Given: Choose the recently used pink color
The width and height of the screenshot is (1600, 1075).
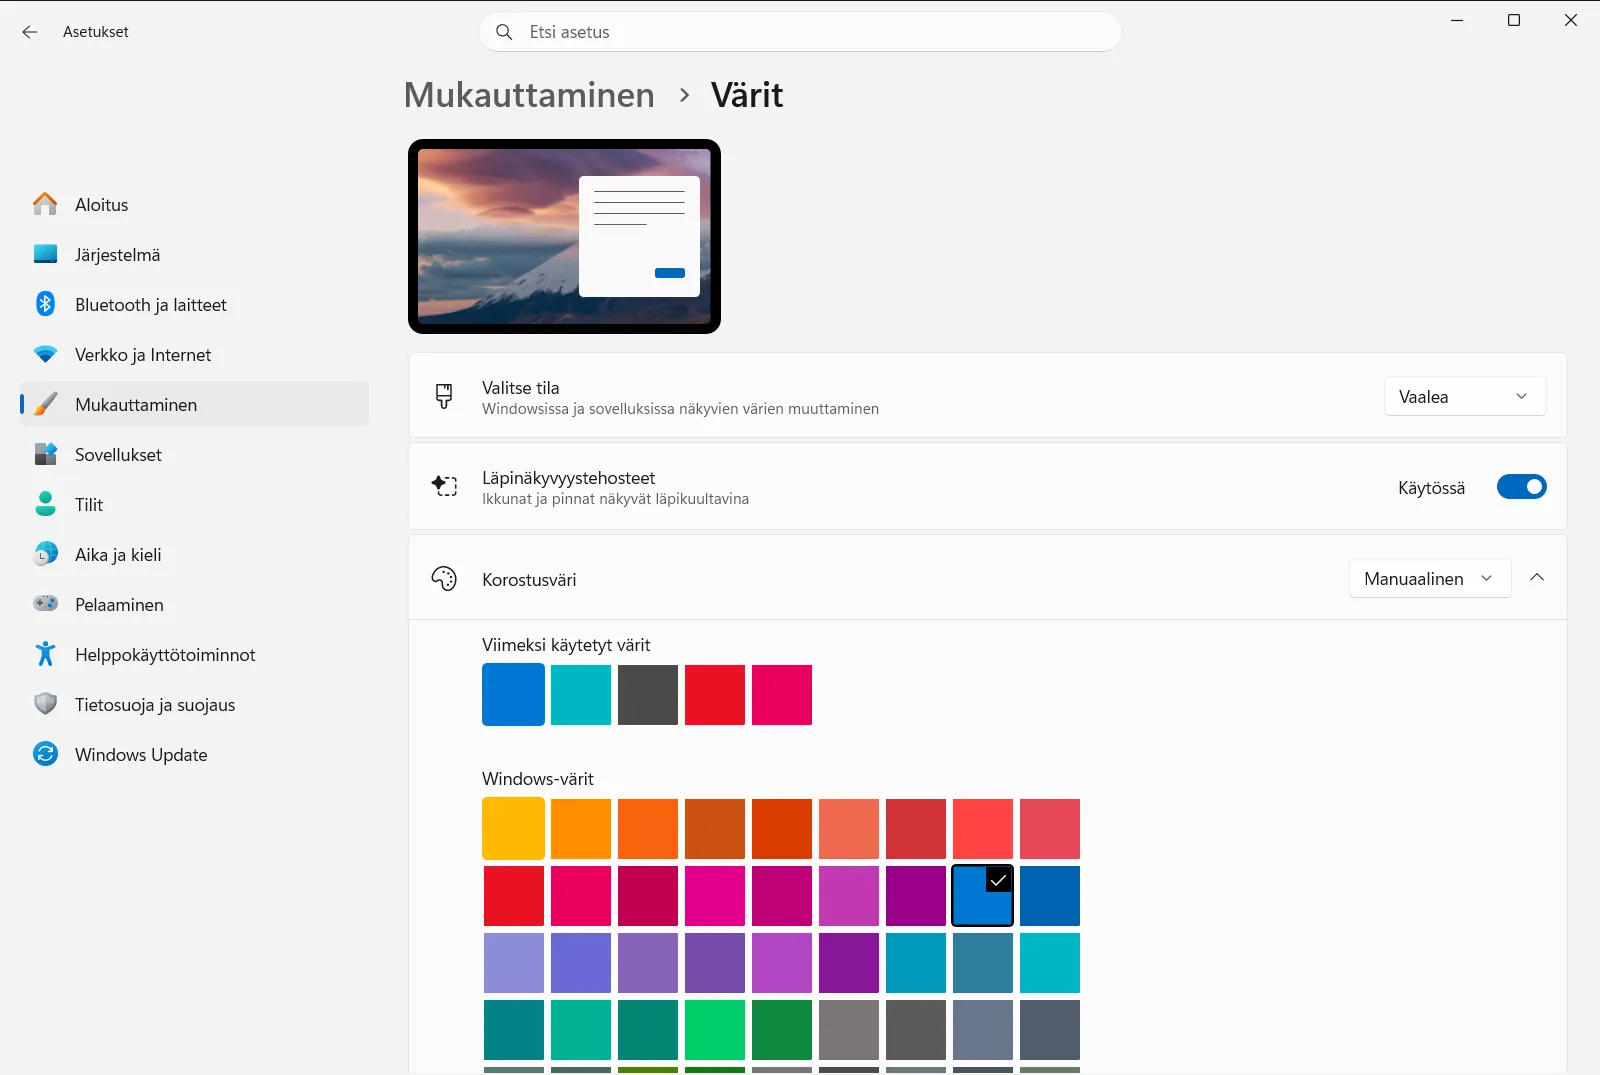Looking at the screenshot, I should tap(782, 695).
